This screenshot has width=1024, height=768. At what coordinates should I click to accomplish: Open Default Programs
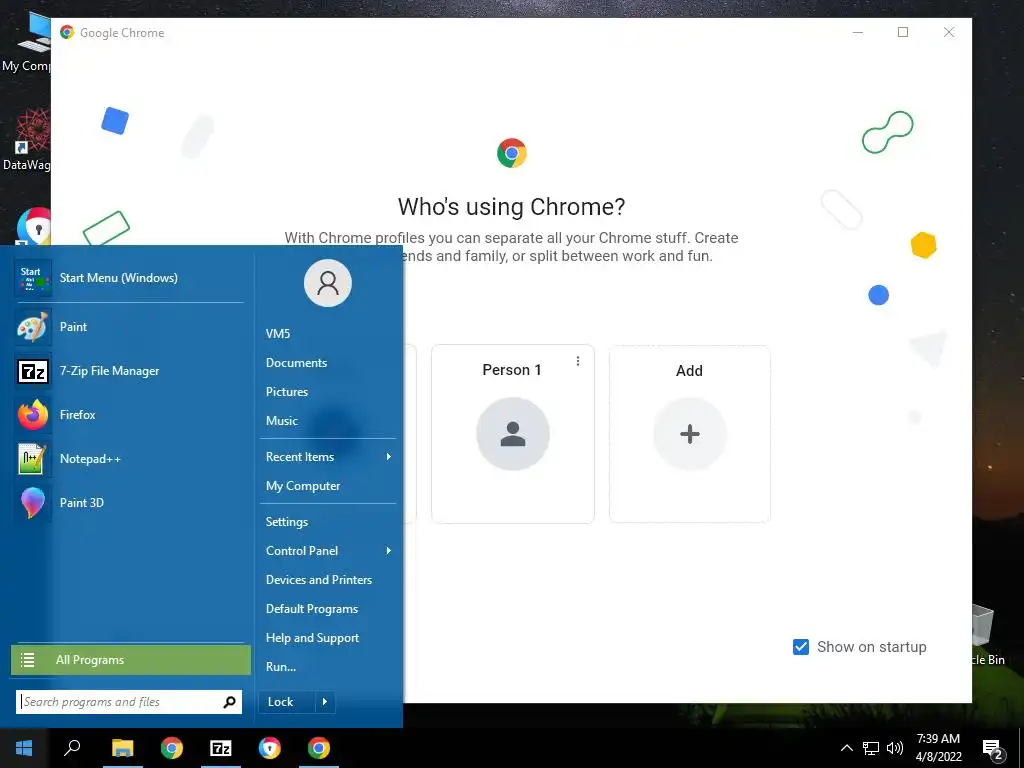[312, 609]
